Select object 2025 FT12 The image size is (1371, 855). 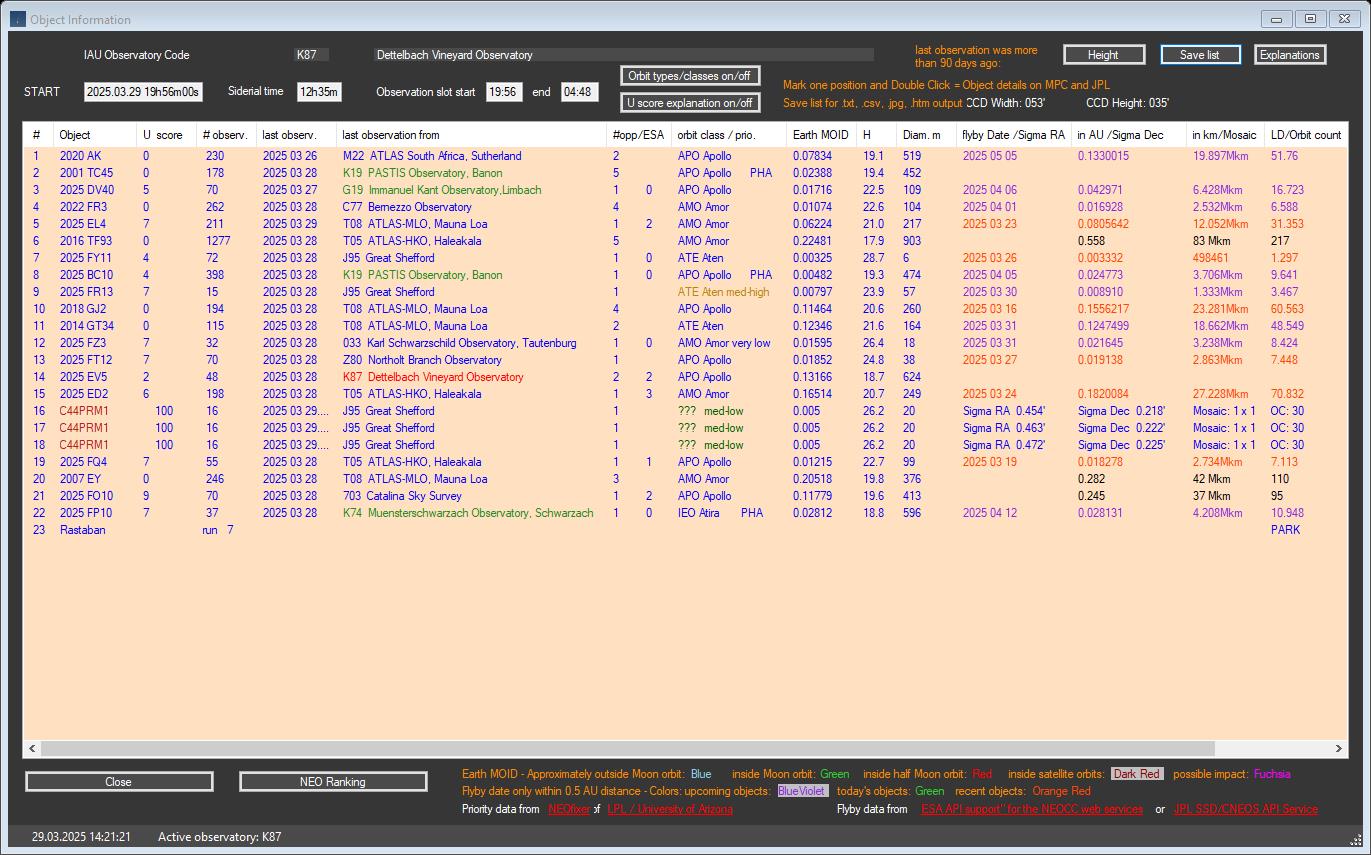click(x=86, y=360)
